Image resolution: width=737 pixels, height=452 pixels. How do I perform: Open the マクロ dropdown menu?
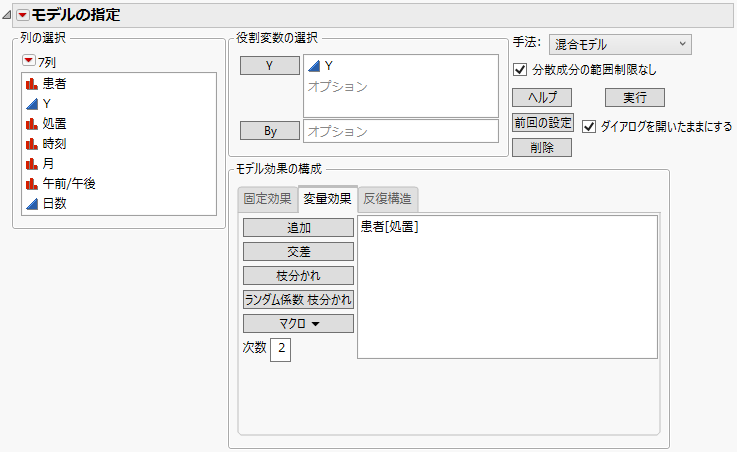click(x=298, y=324)
